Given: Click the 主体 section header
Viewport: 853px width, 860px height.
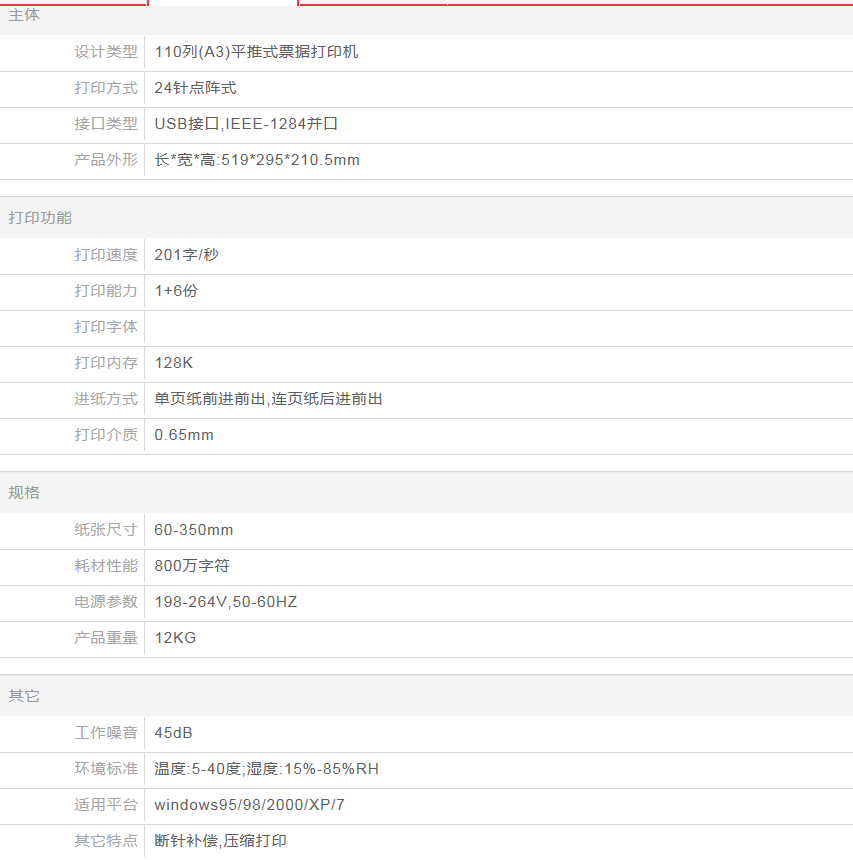Looking at the screenshot, I should (25, 16).
